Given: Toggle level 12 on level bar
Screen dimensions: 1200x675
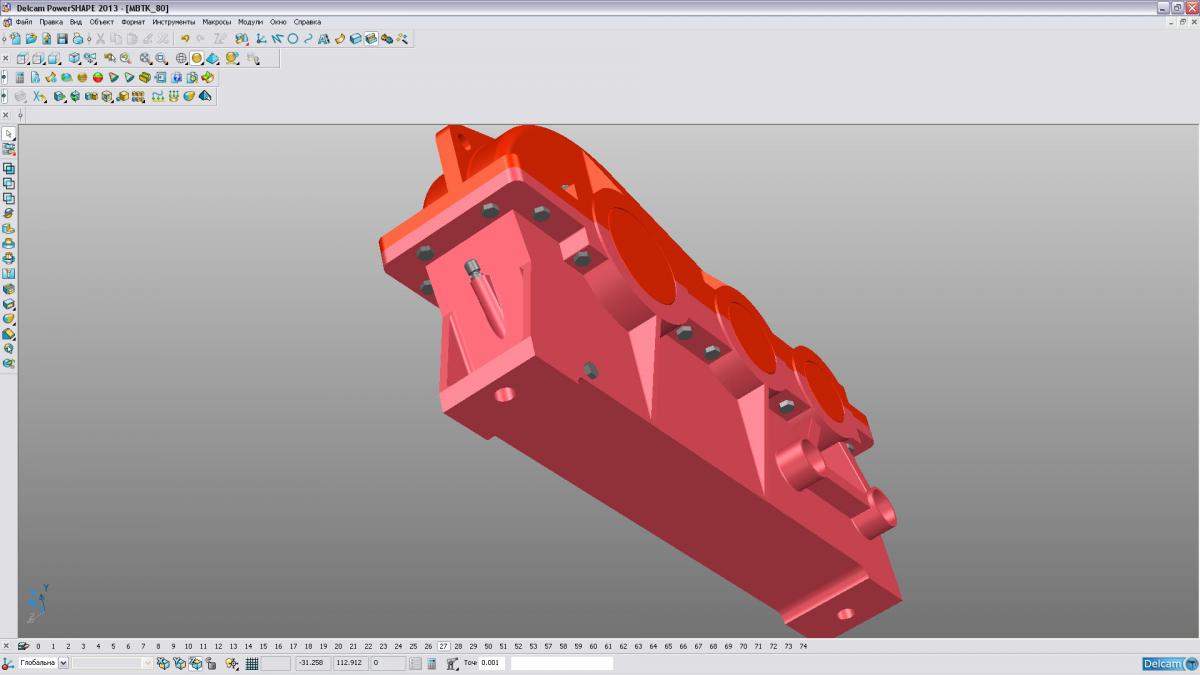Looking at the screenshot, I should pos(218,646).
